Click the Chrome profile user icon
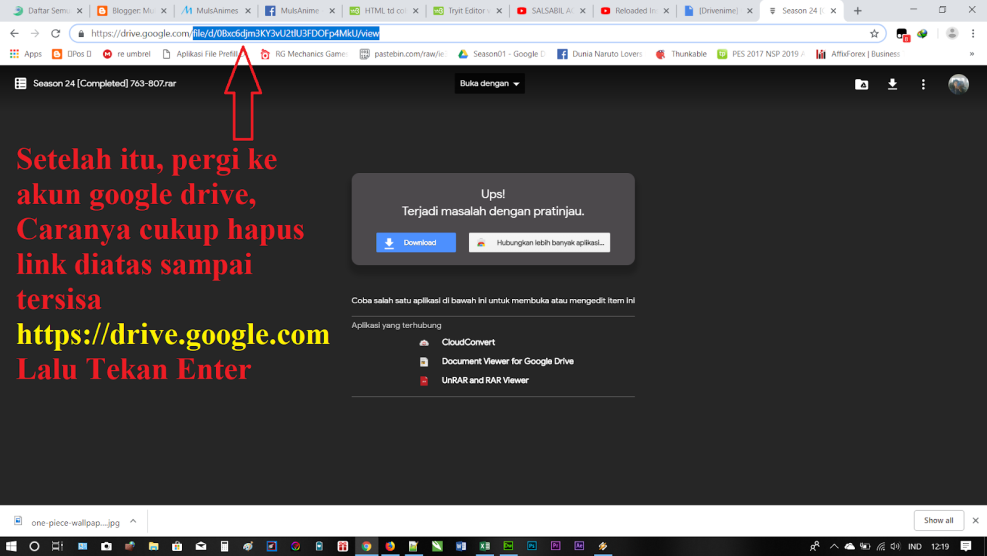This screenshot has width=987, height=556. (952, 34)
